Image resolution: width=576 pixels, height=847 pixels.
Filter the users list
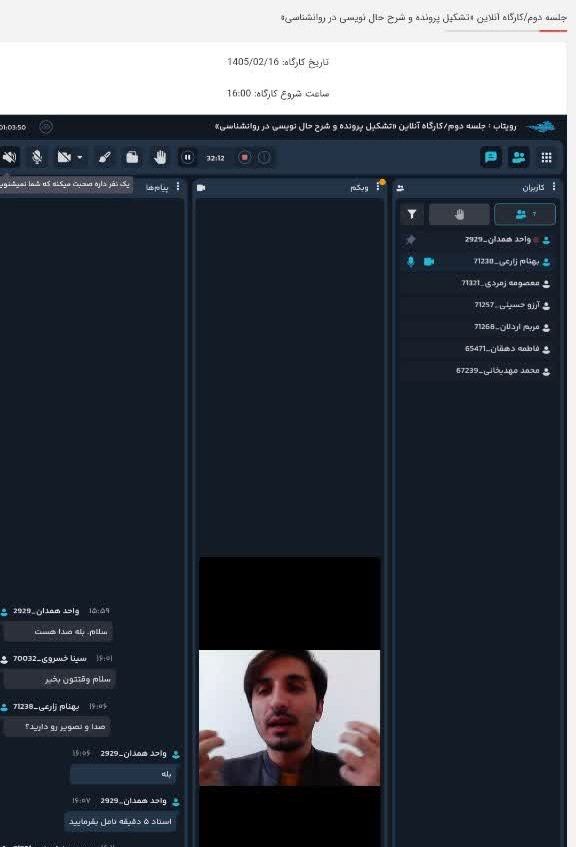412,214
